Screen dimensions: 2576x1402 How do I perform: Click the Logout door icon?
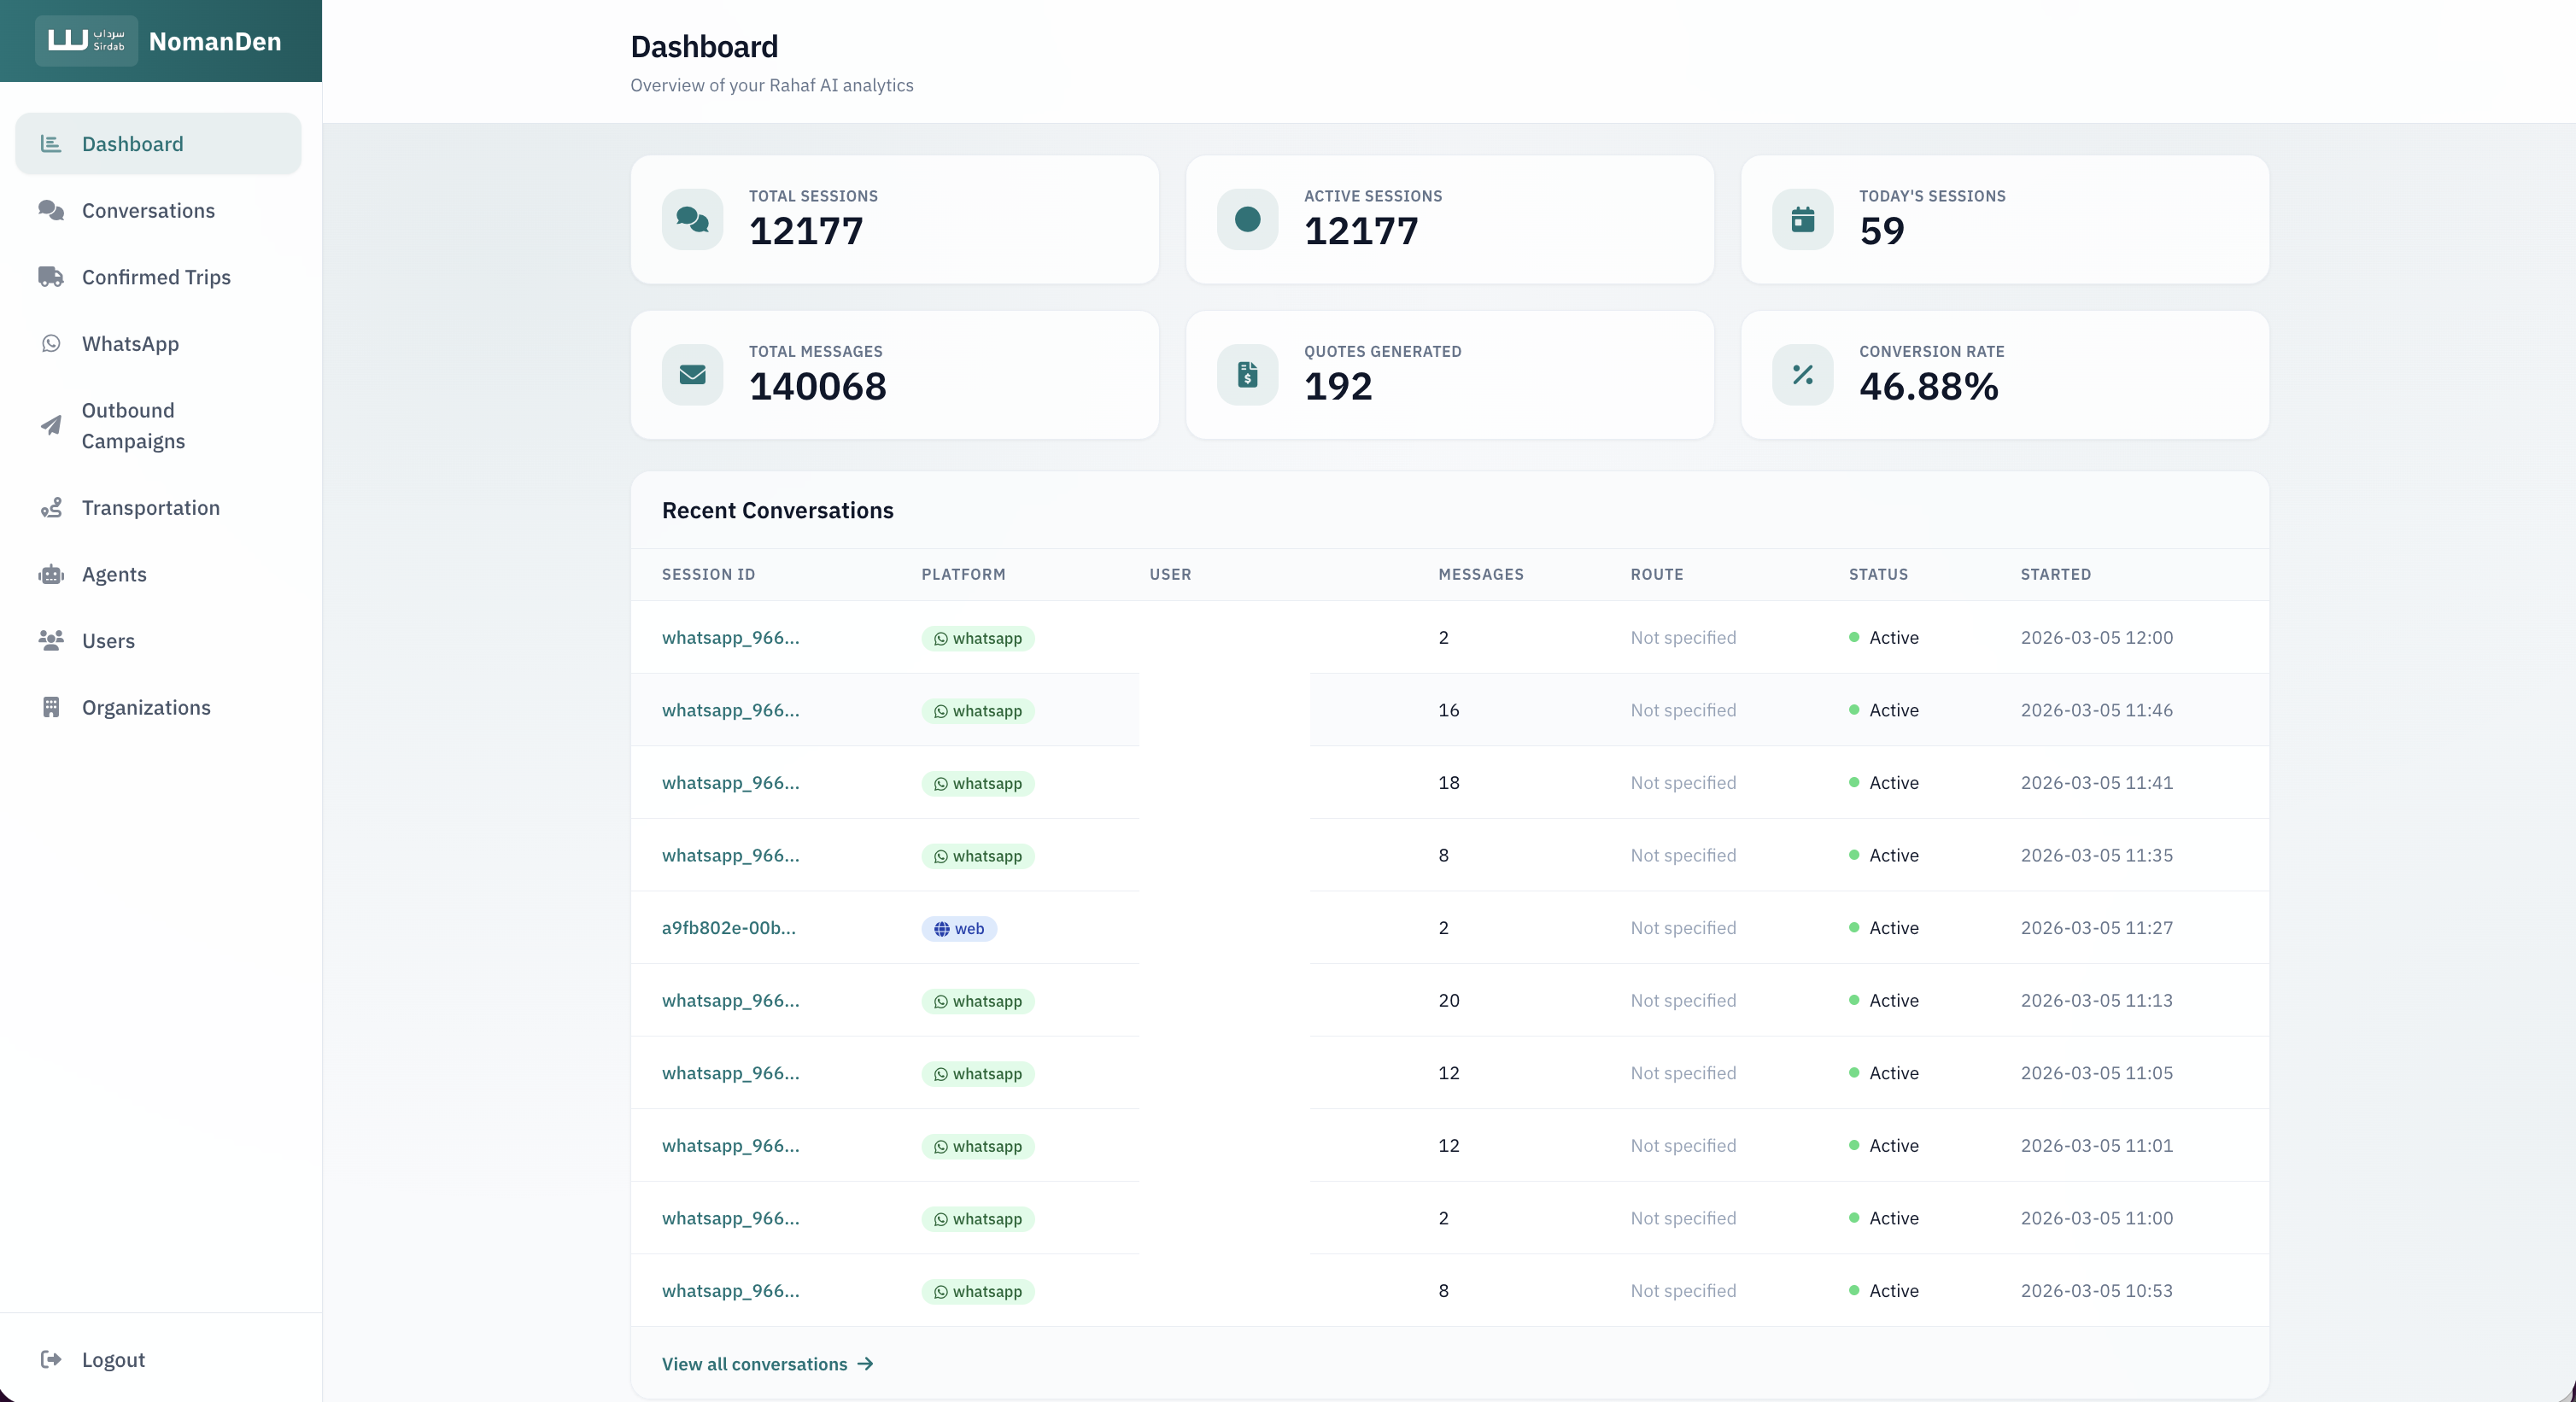[x=51, y=1359]
